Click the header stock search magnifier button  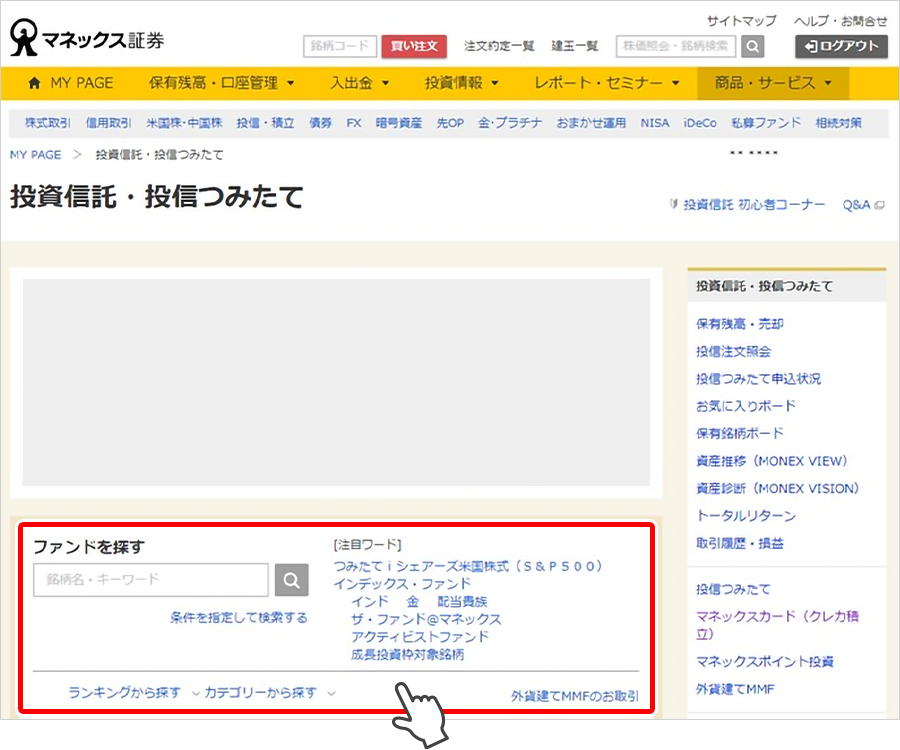pyautogui.click(x=752, y=46)
